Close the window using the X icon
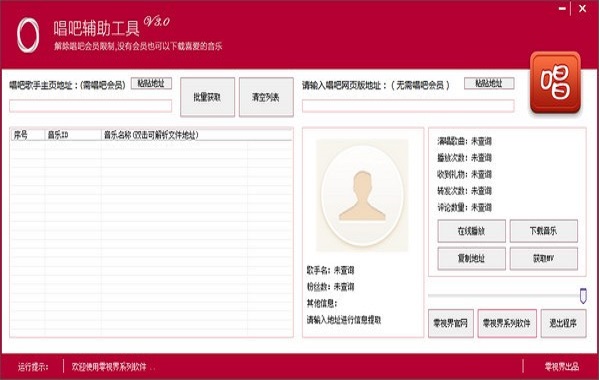The image size is (599, 380). pyautogui.click(x=583, y=8)
